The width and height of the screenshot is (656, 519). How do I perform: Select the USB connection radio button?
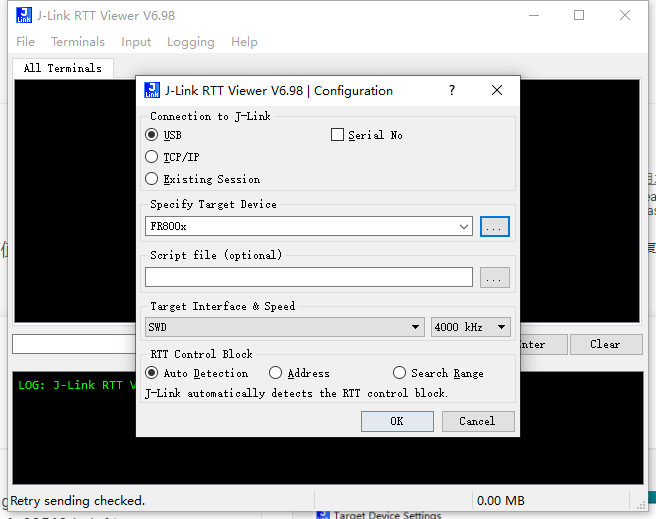[x=151, y=135]
